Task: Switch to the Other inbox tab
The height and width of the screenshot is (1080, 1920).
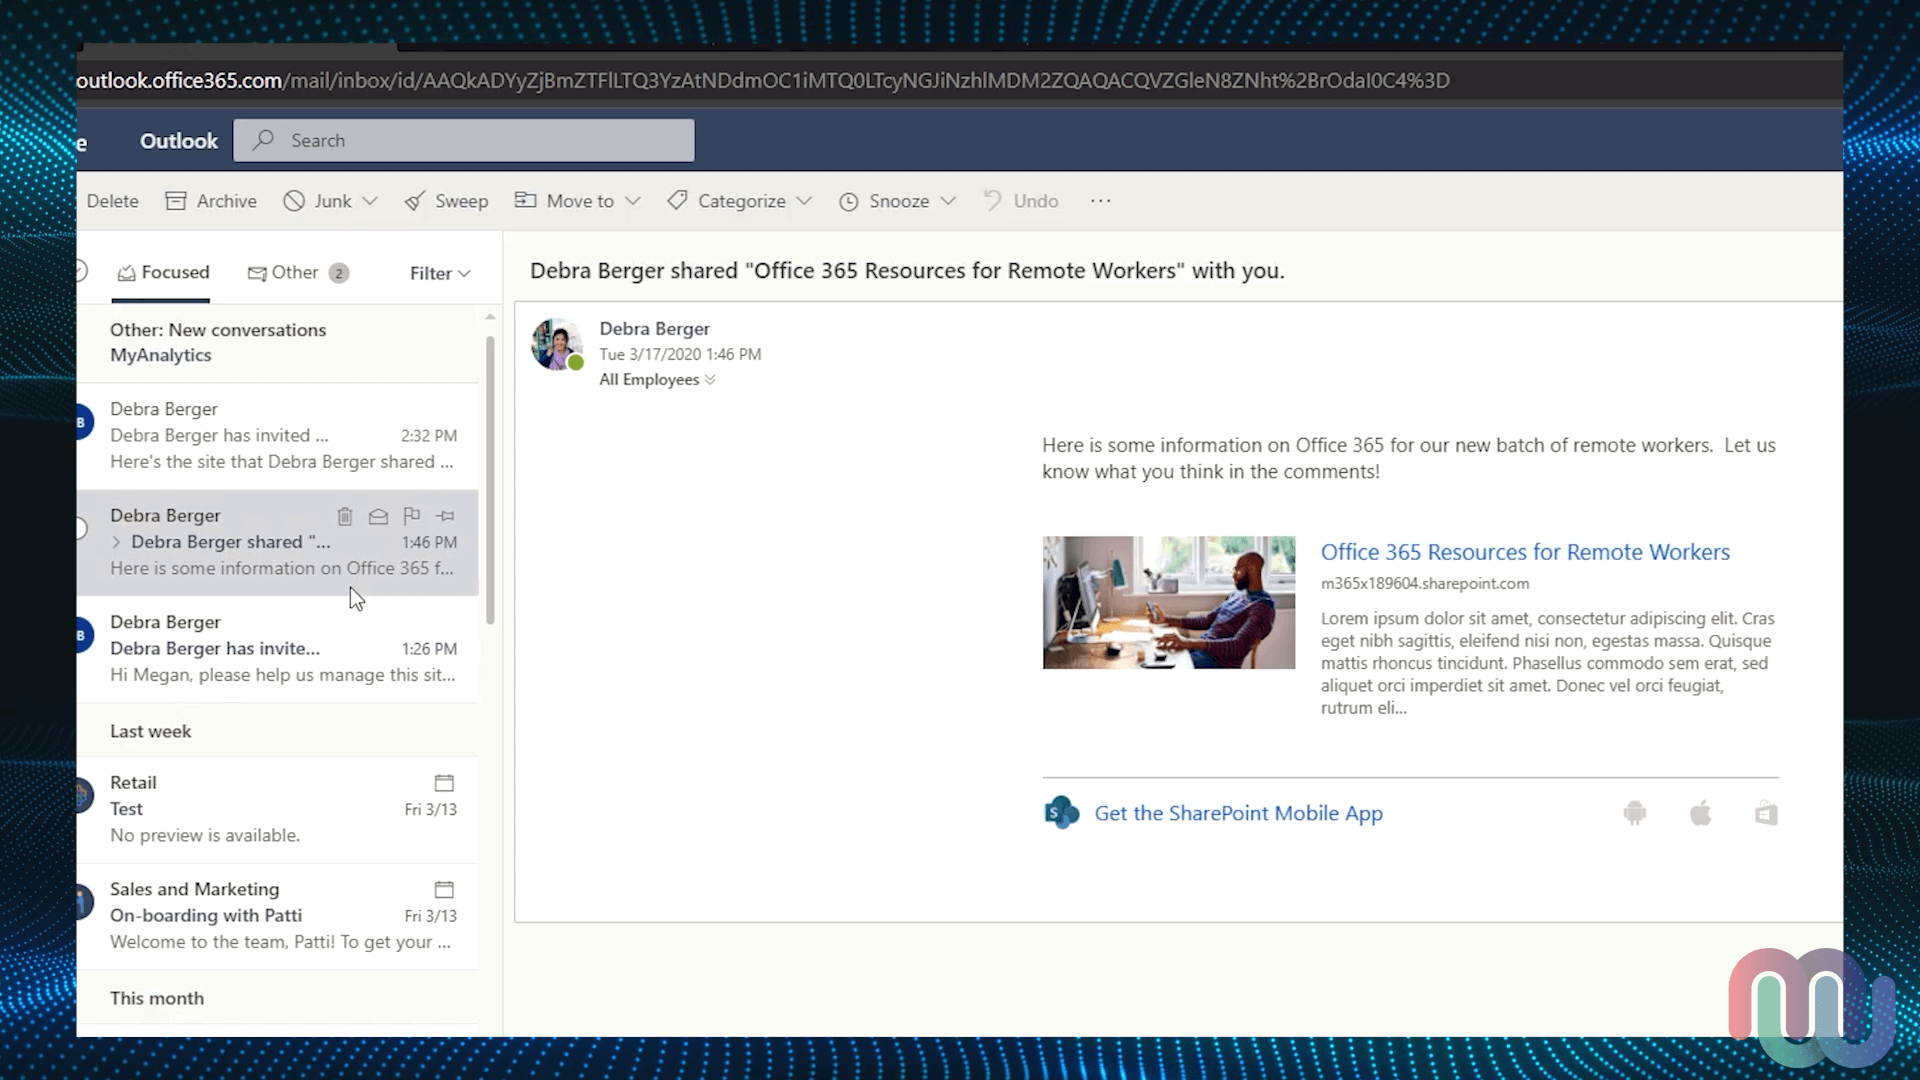Action: point(293,272)
